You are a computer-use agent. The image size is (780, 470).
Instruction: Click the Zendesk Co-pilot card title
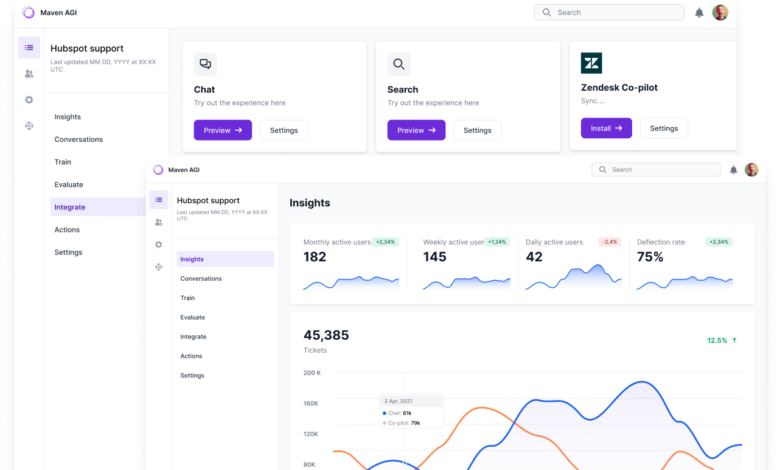click(619, 88)
